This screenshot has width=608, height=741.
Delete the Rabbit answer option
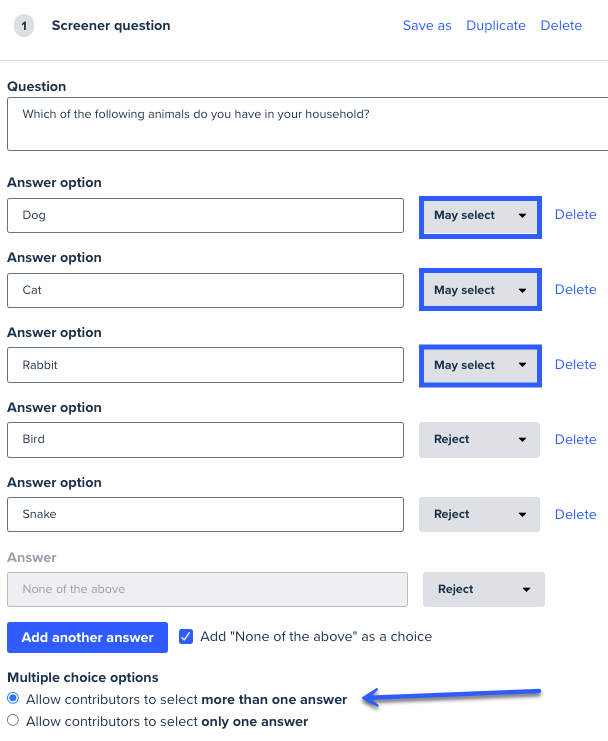pyautogui.click(x=575, y=365)
